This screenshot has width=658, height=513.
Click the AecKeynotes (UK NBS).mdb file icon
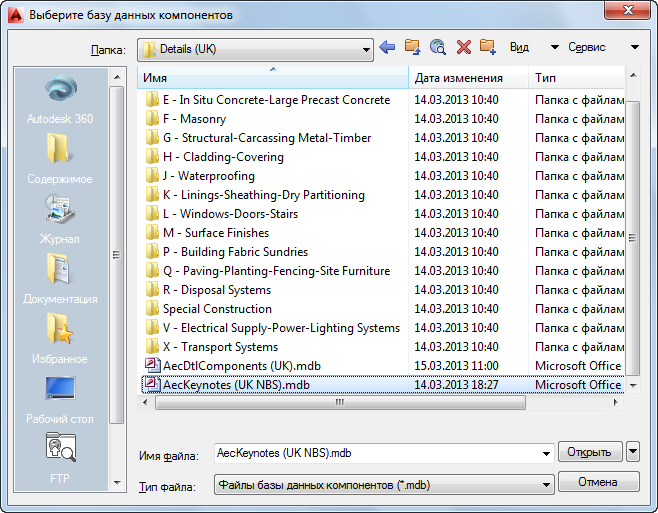click(152, 385)
